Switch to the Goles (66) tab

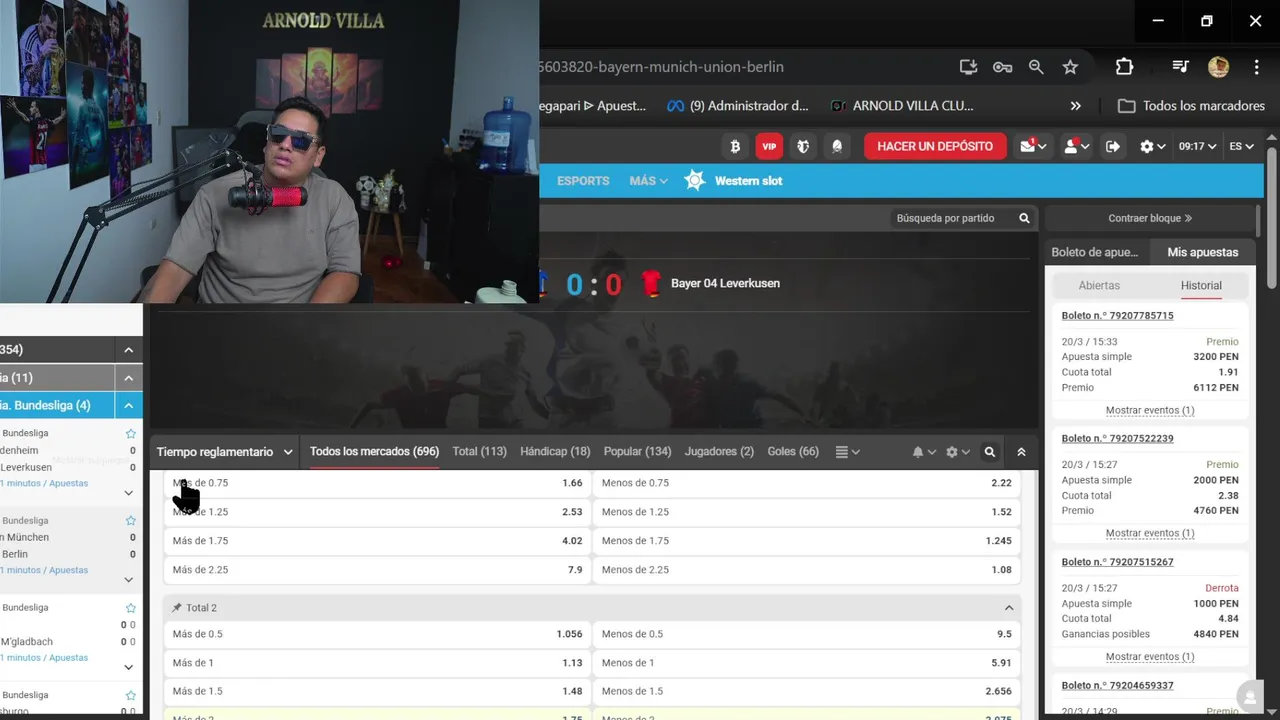coord(793,452)
